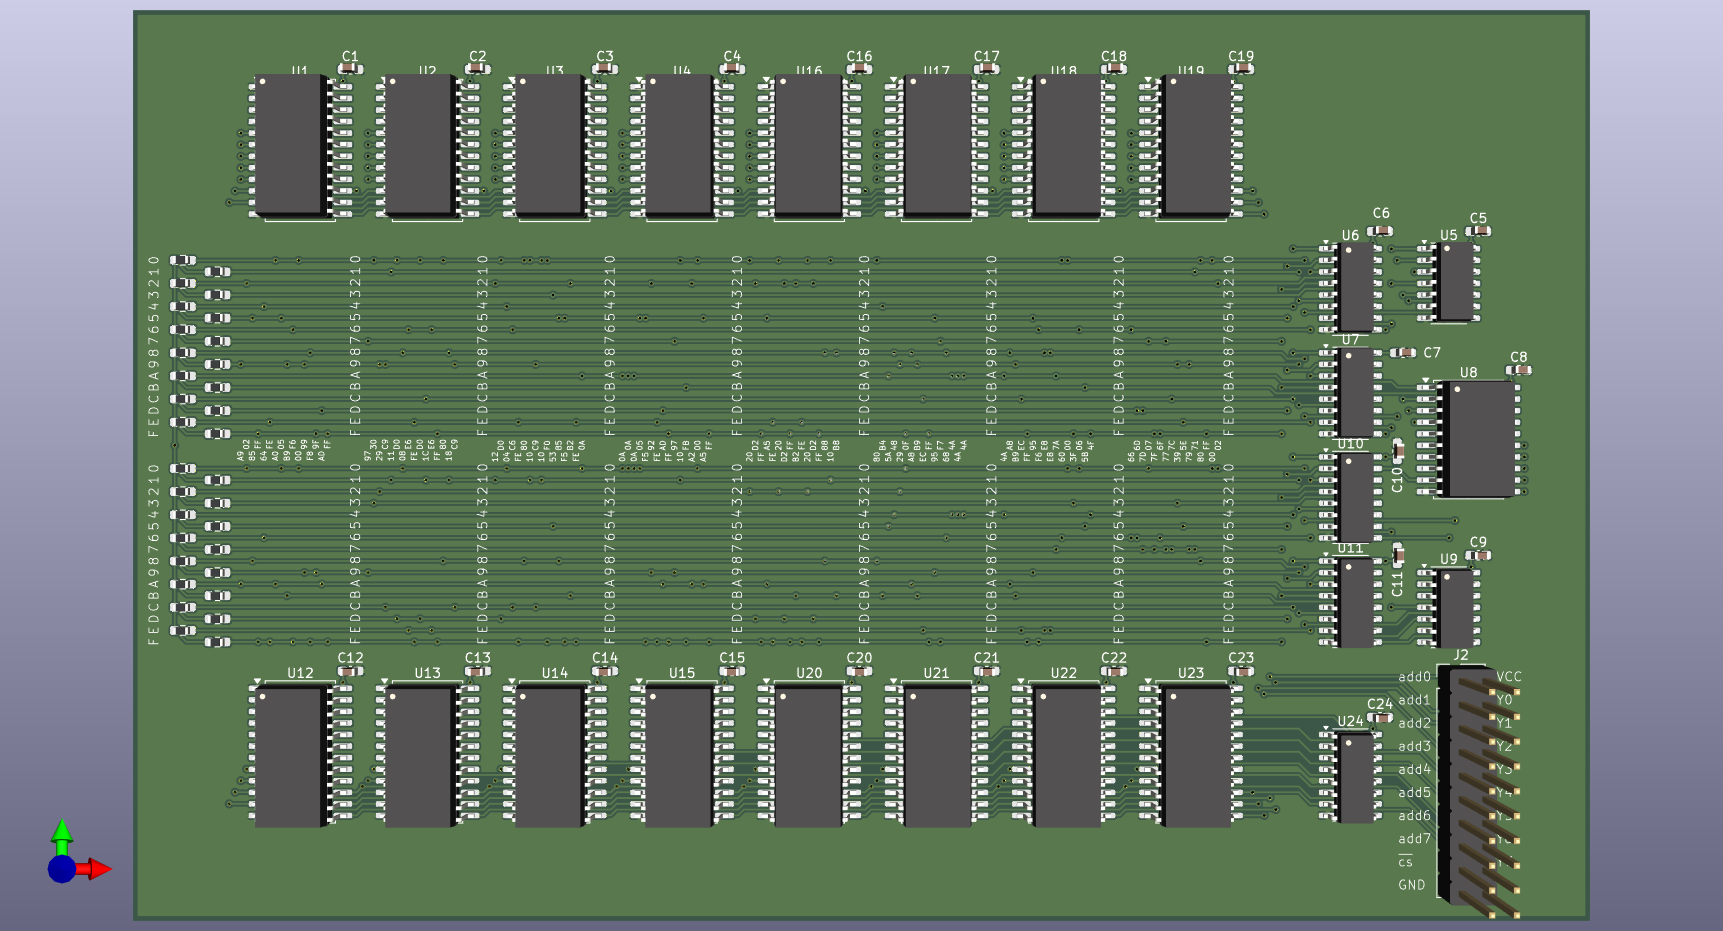
Task: Click the U12 chip body
Action: [x=290, y=757]
